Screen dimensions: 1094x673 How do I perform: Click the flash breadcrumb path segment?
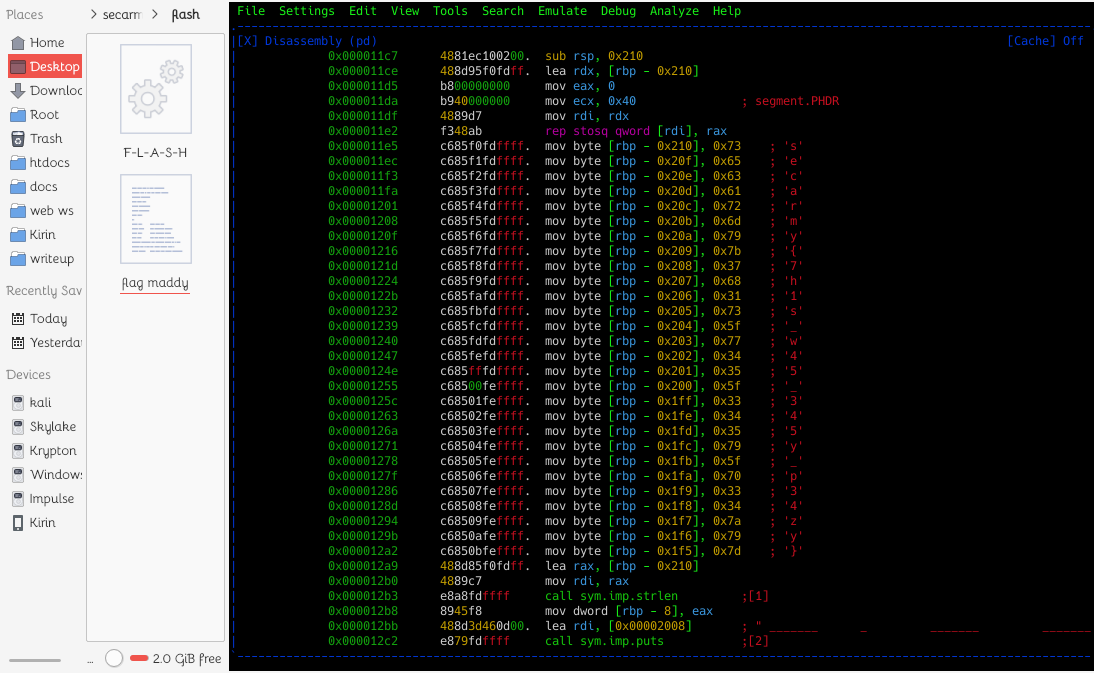pos(186,15)
